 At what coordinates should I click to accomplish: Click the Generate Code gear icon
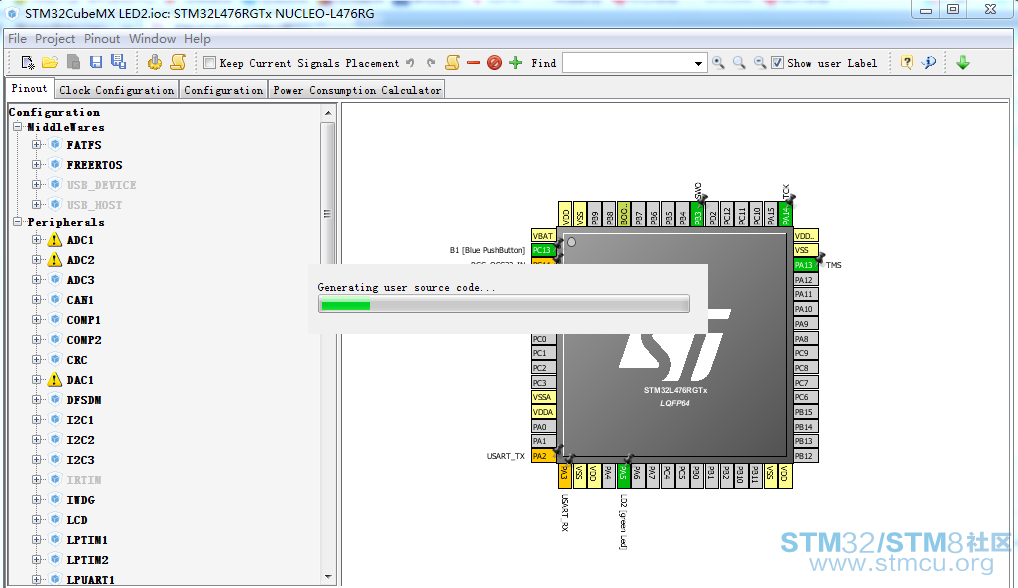click(155, 62)
